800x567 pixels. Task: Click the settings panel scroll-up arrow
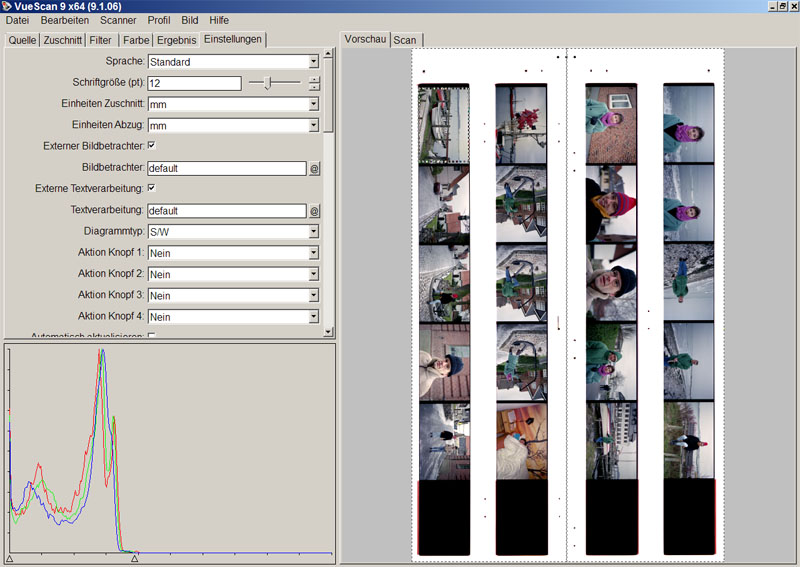click(328, 53)
